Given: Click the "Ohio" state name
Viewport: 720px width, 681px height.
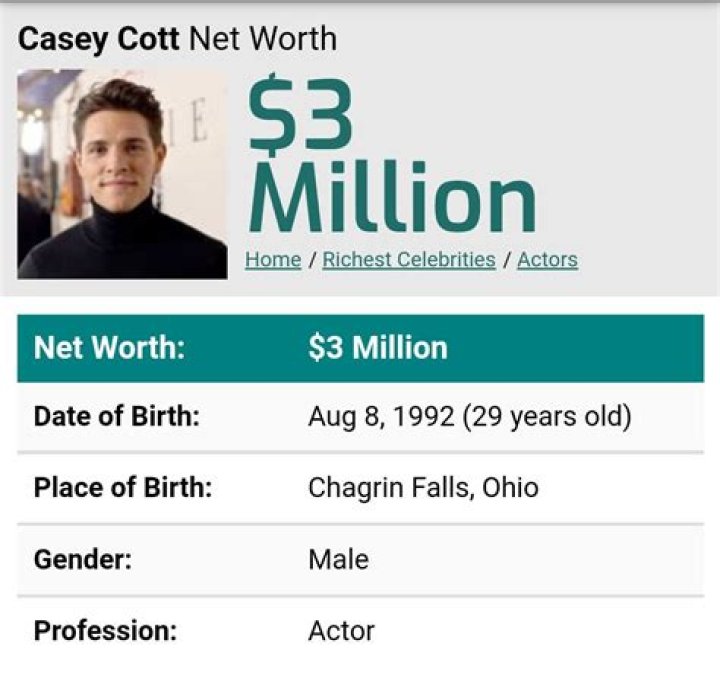Looking at the screenshot, I should pos(510,488).
